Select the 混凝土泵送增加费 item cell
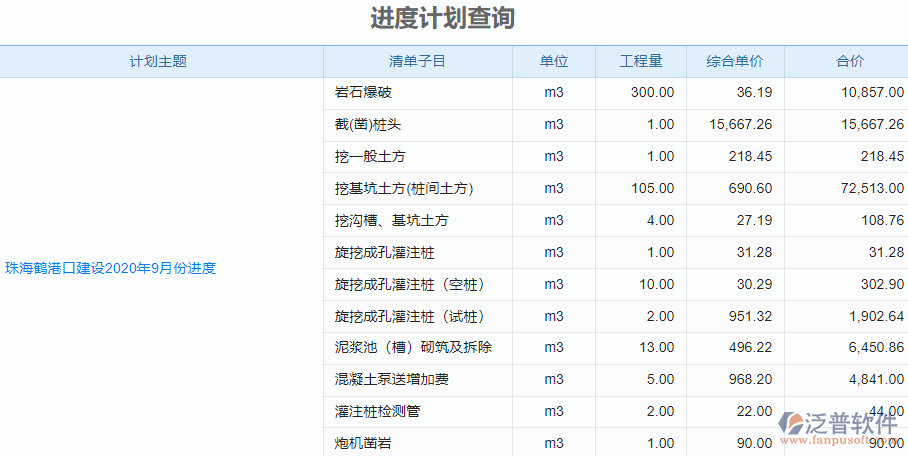 pyautogui.click(x=418, y=380)
